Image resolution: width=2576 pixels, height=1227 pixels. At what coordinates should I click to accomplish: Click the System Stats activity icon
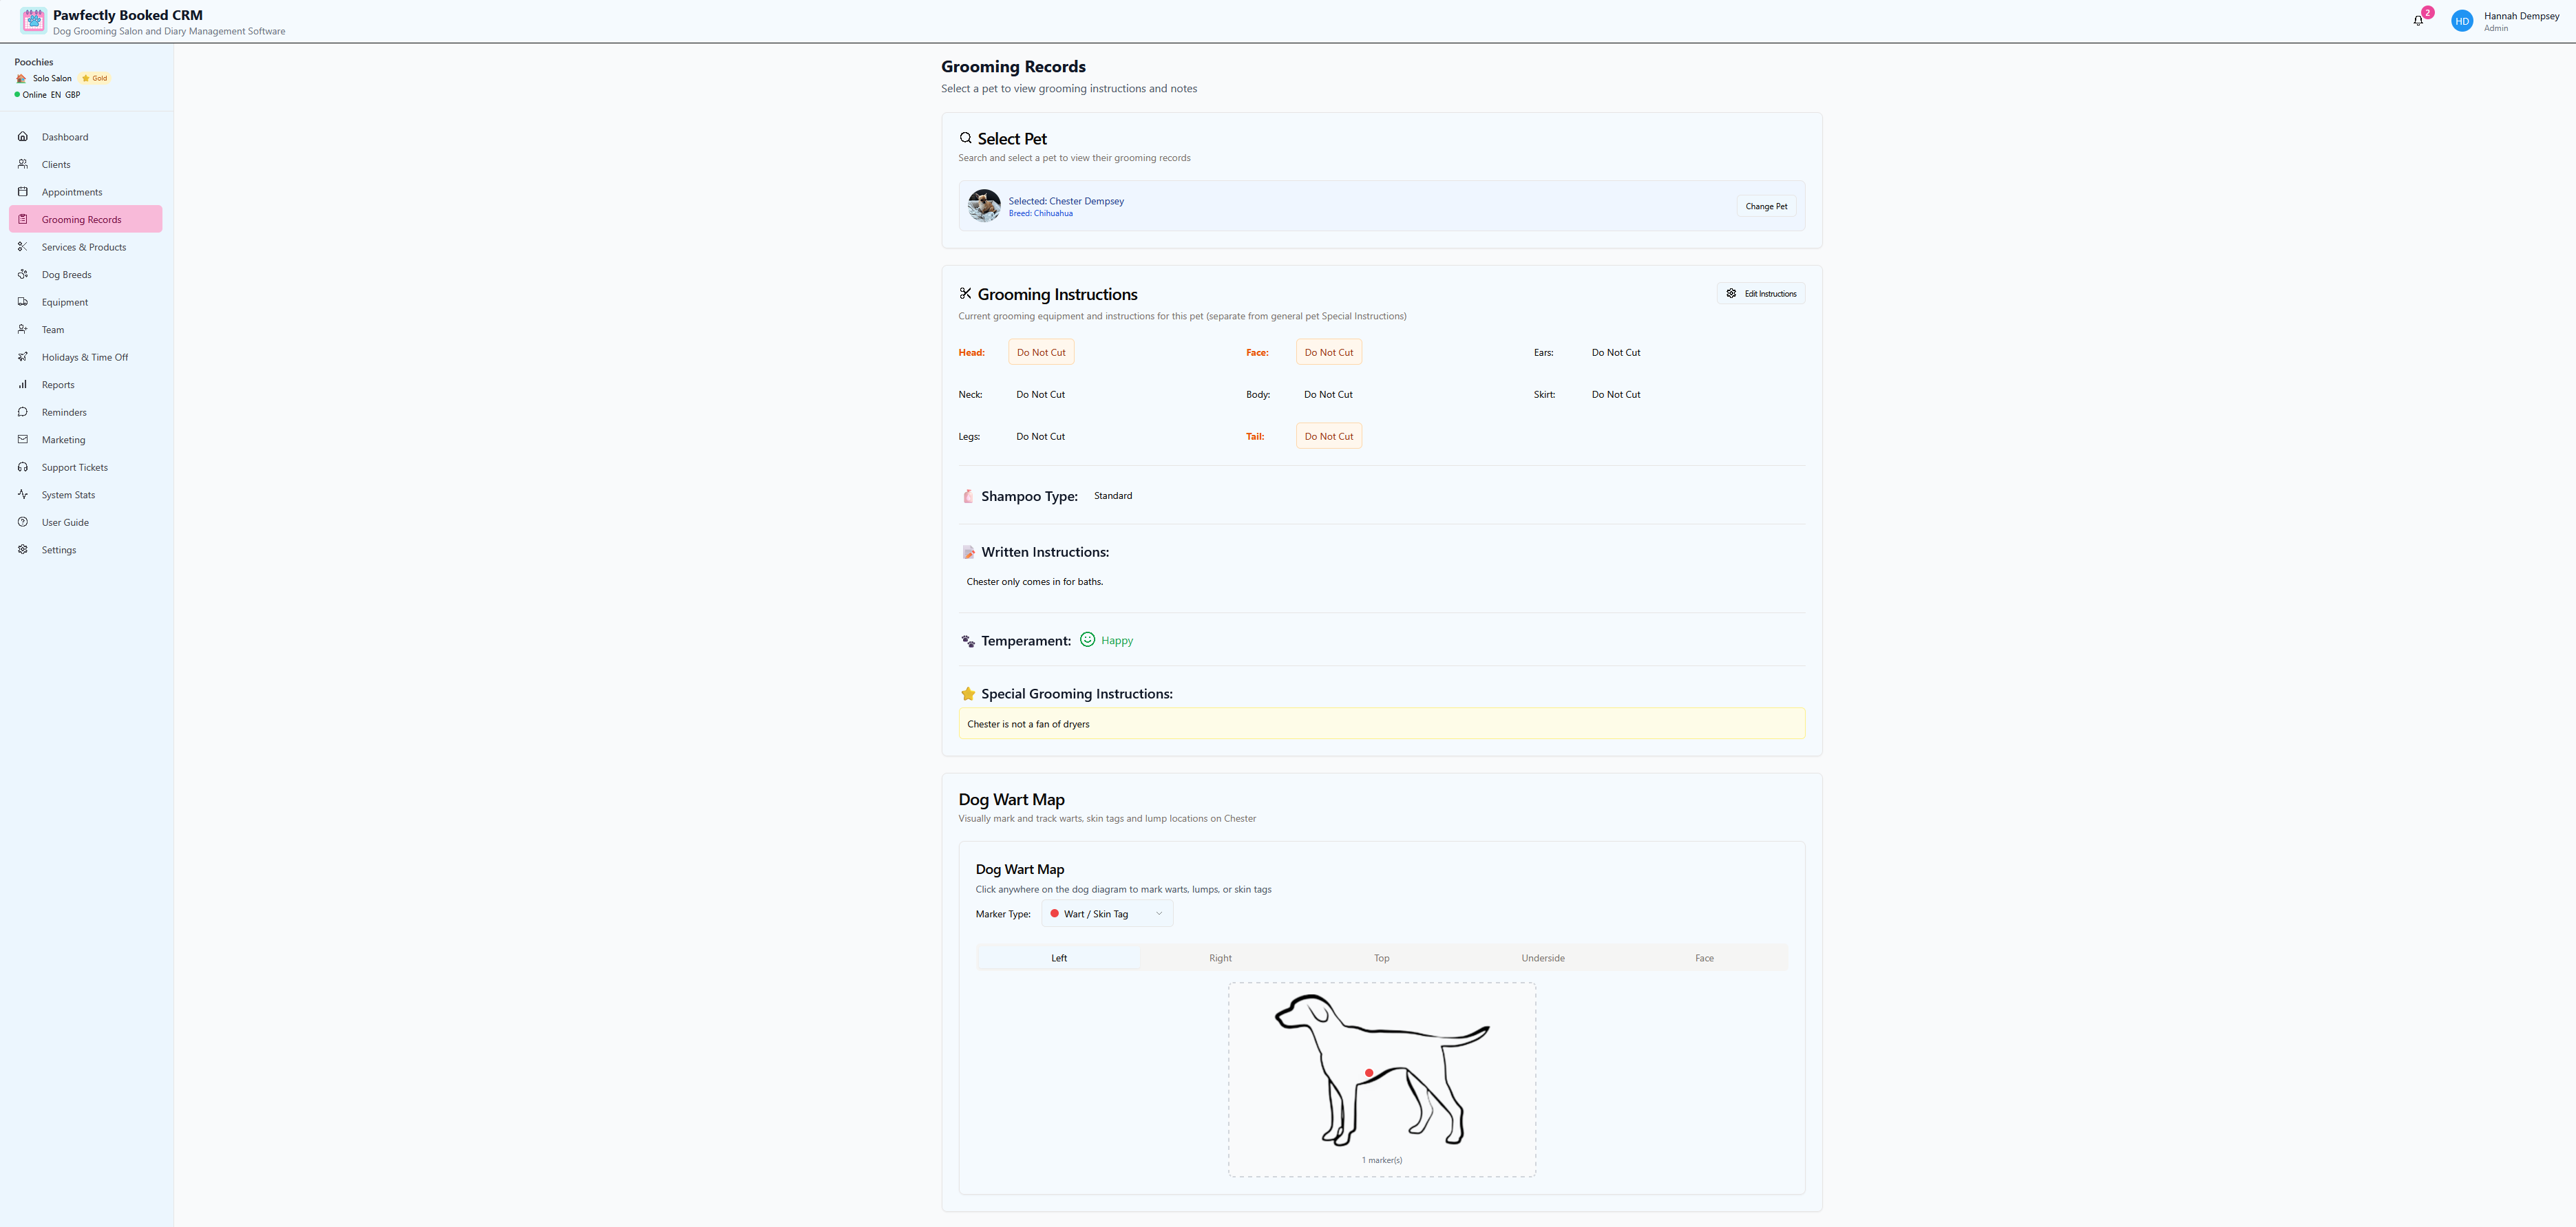tap(23, 494)
